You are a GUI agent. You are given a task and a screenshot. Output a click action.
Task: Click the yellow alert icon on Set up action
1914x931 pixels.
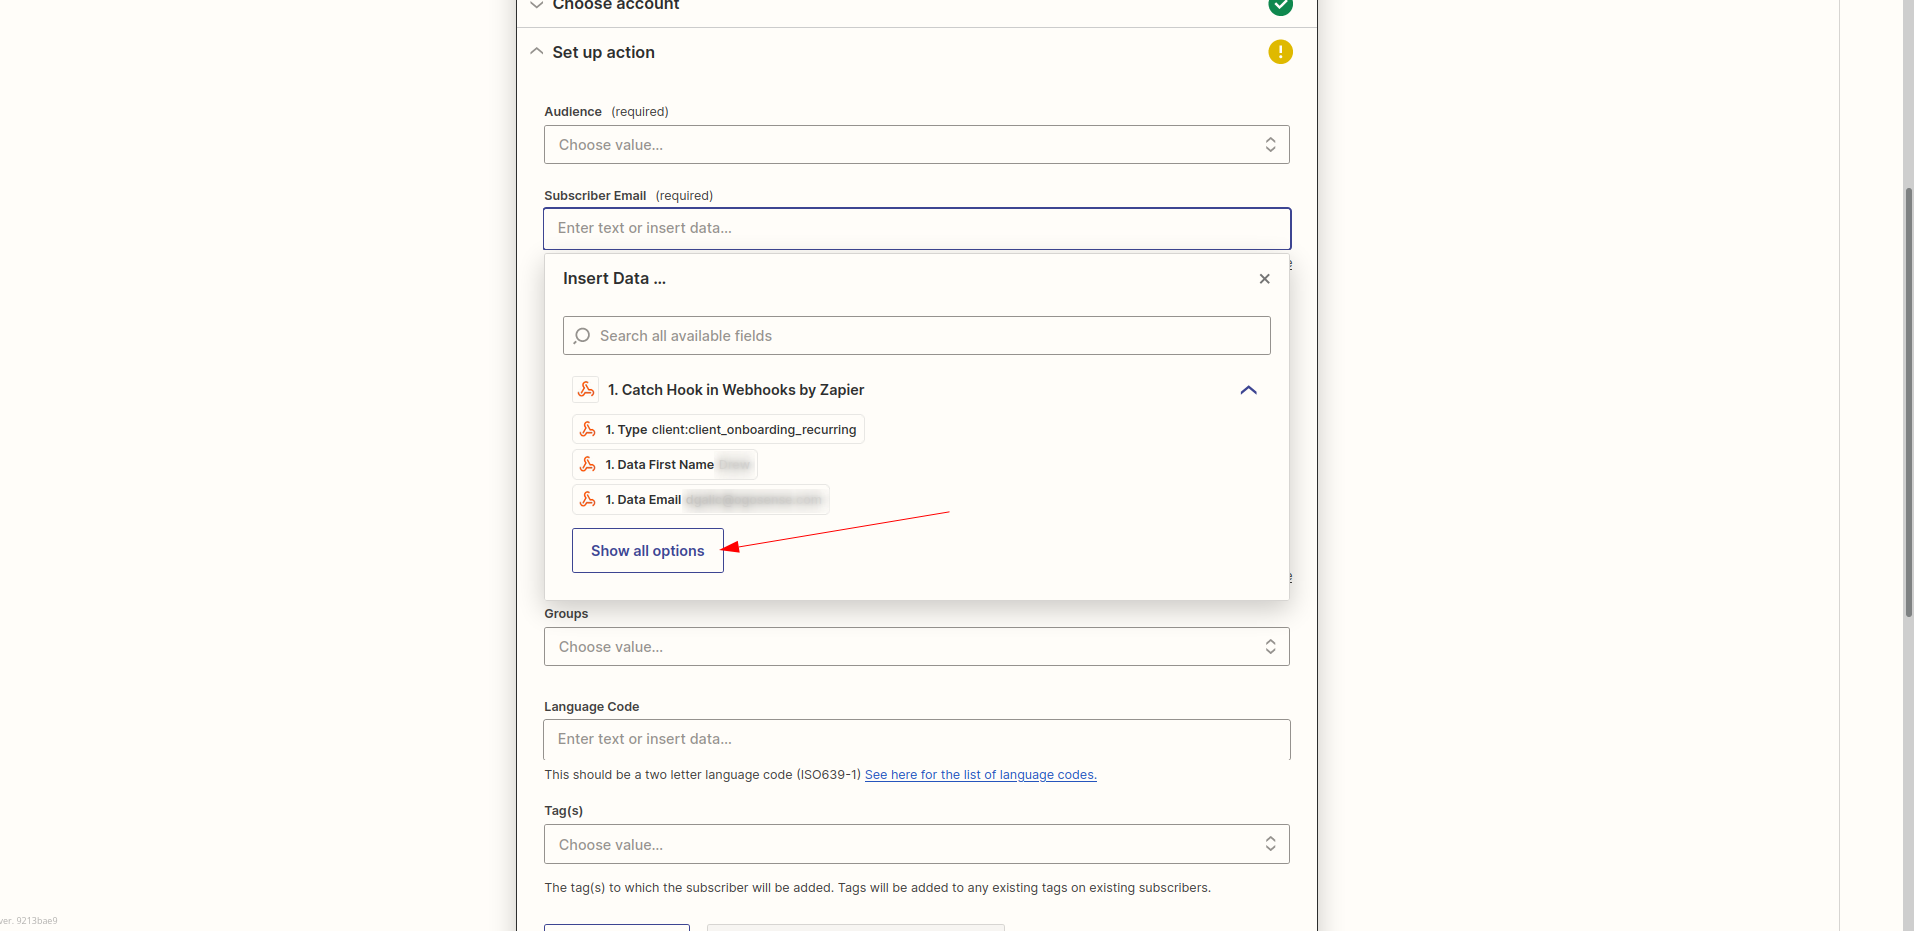1280,51
